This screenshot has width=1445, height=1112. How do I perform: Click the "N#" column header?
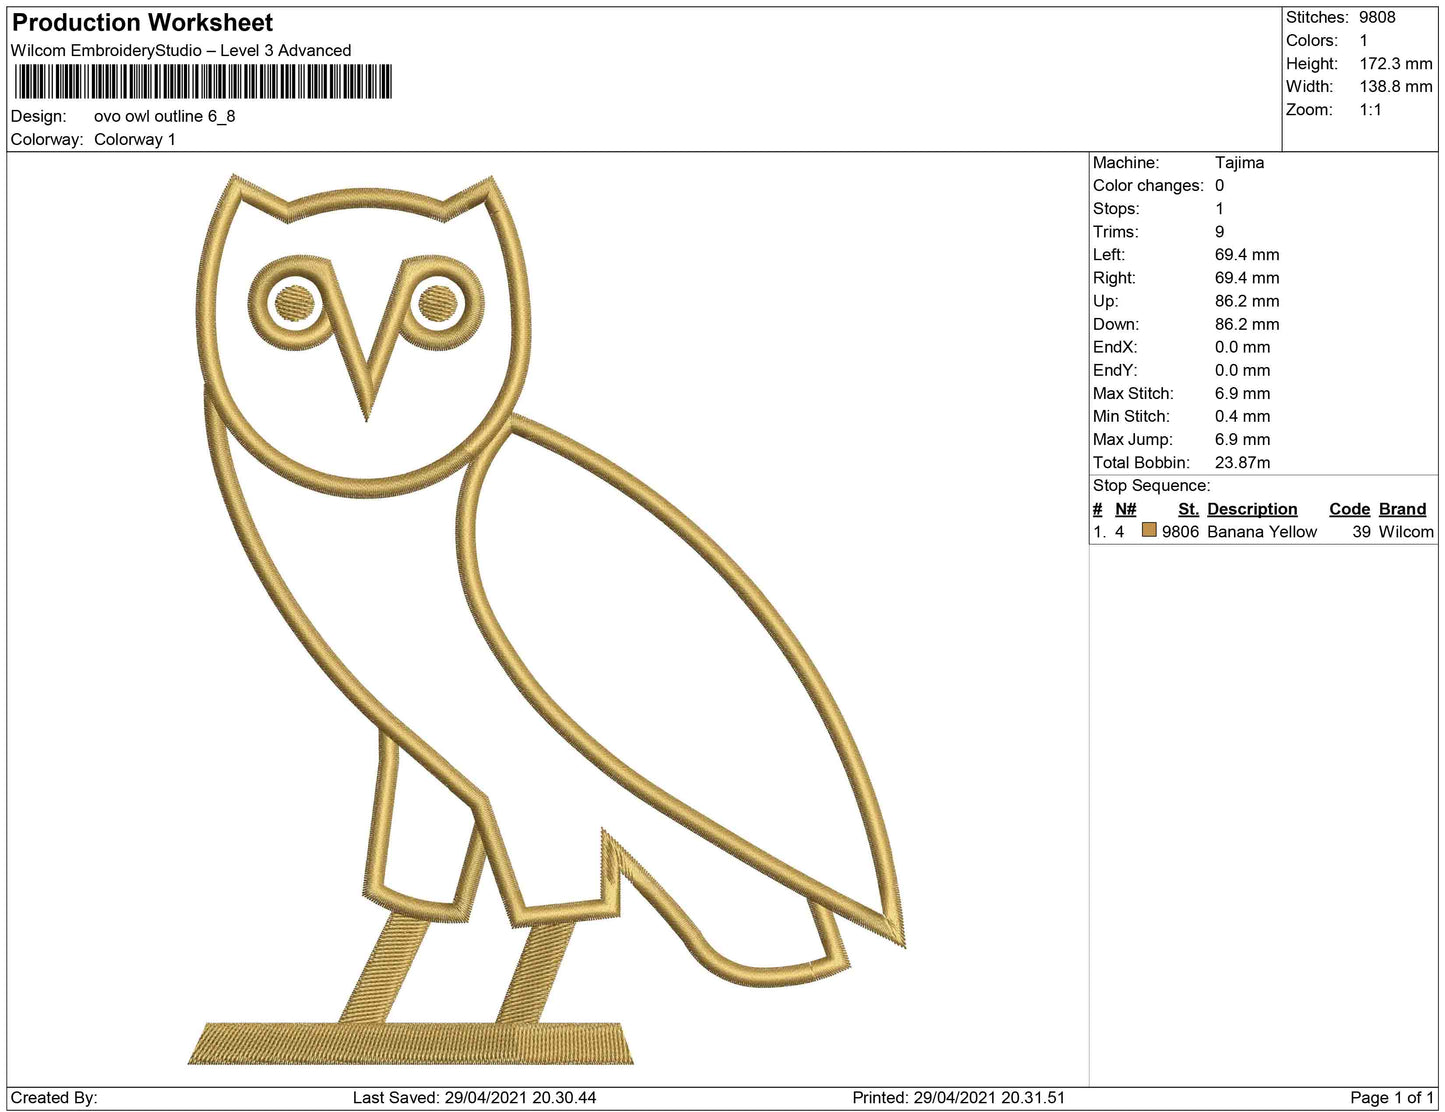pos(1125,508)
